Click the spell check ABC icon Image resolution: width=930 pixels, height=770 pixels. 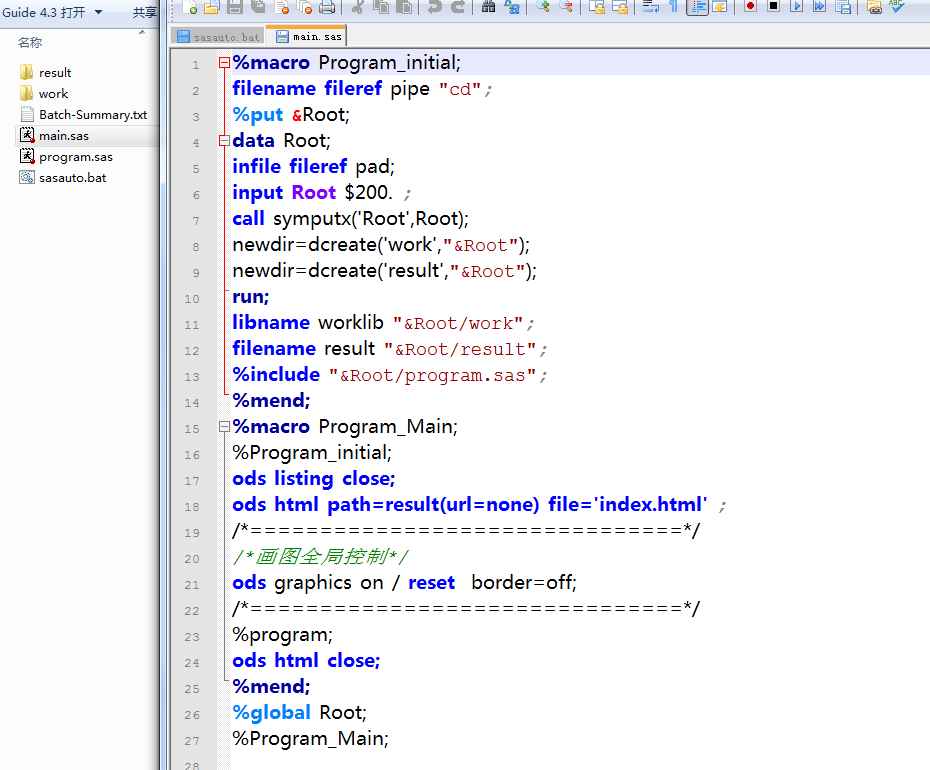coord(897,7)
